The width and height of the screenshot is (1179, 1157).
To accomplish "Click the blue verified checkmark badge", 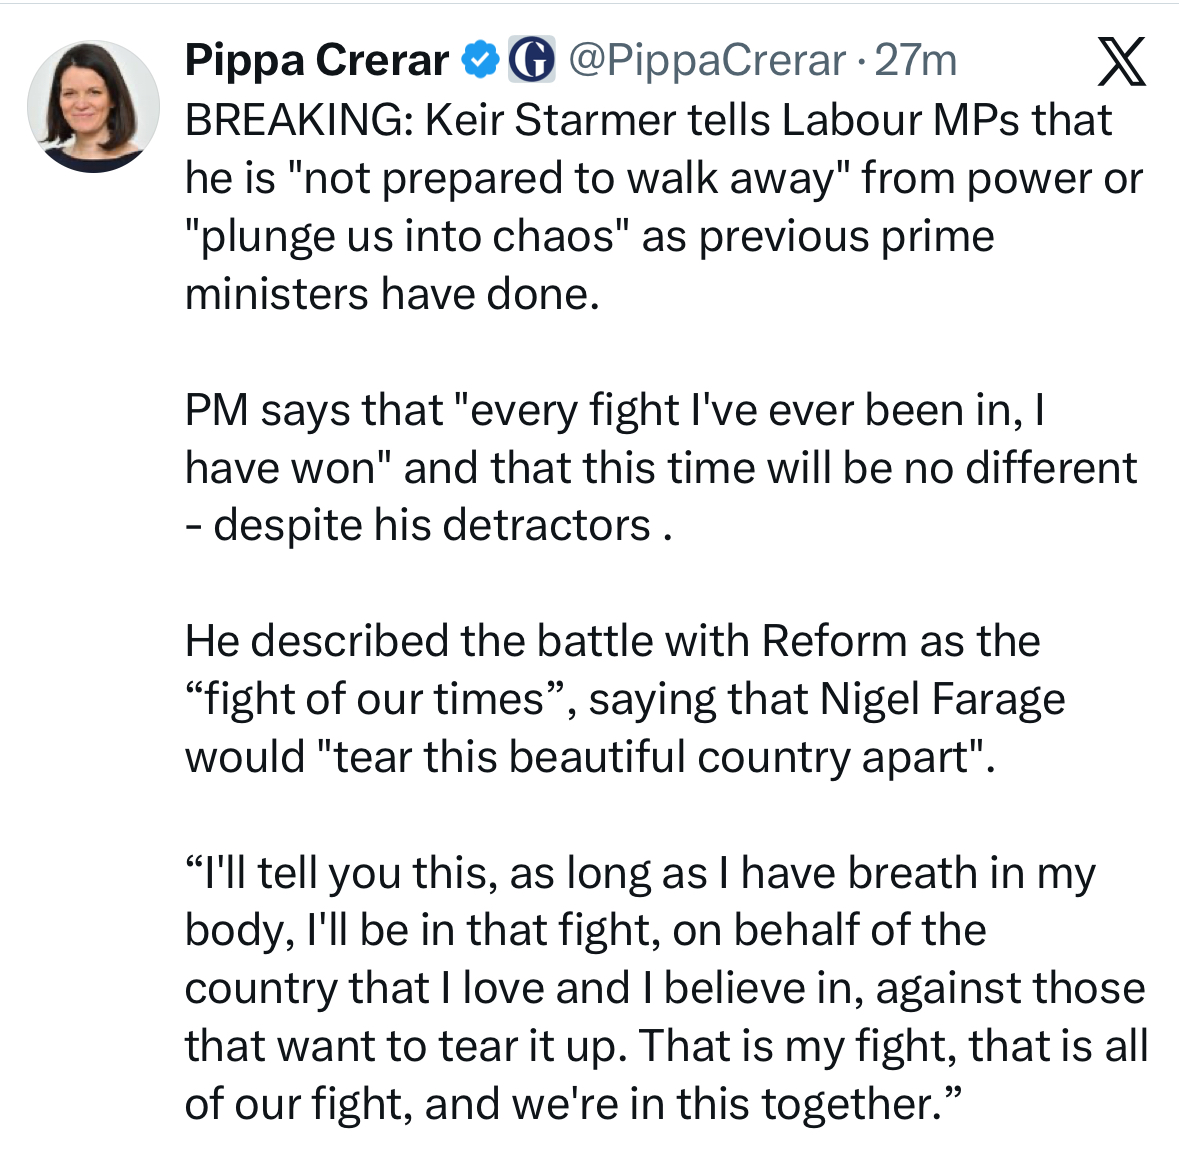I will (x=480, y=61).
